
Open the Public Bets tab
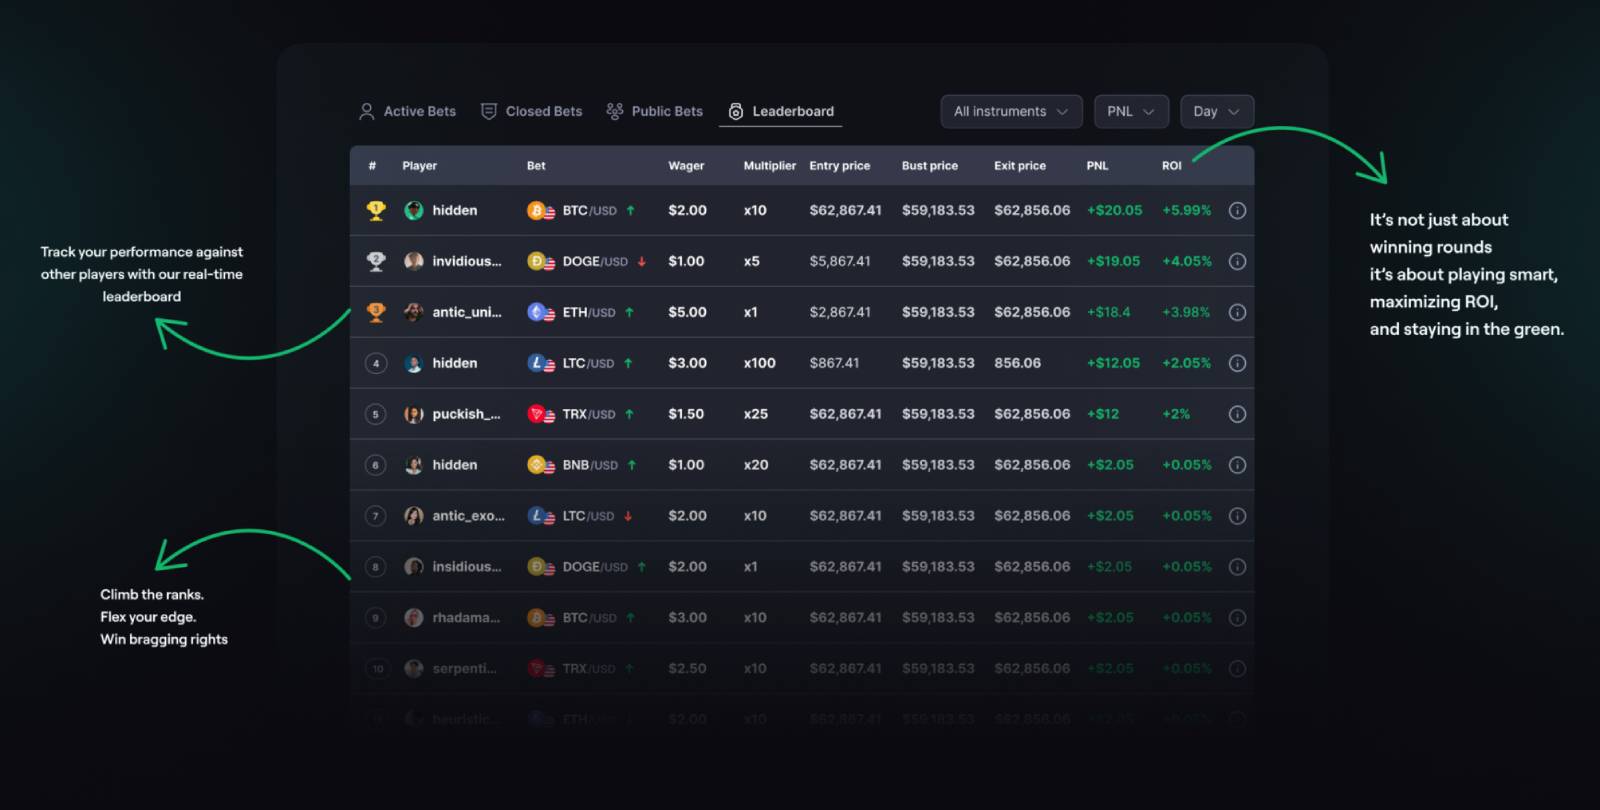click(x=654, y=111)
